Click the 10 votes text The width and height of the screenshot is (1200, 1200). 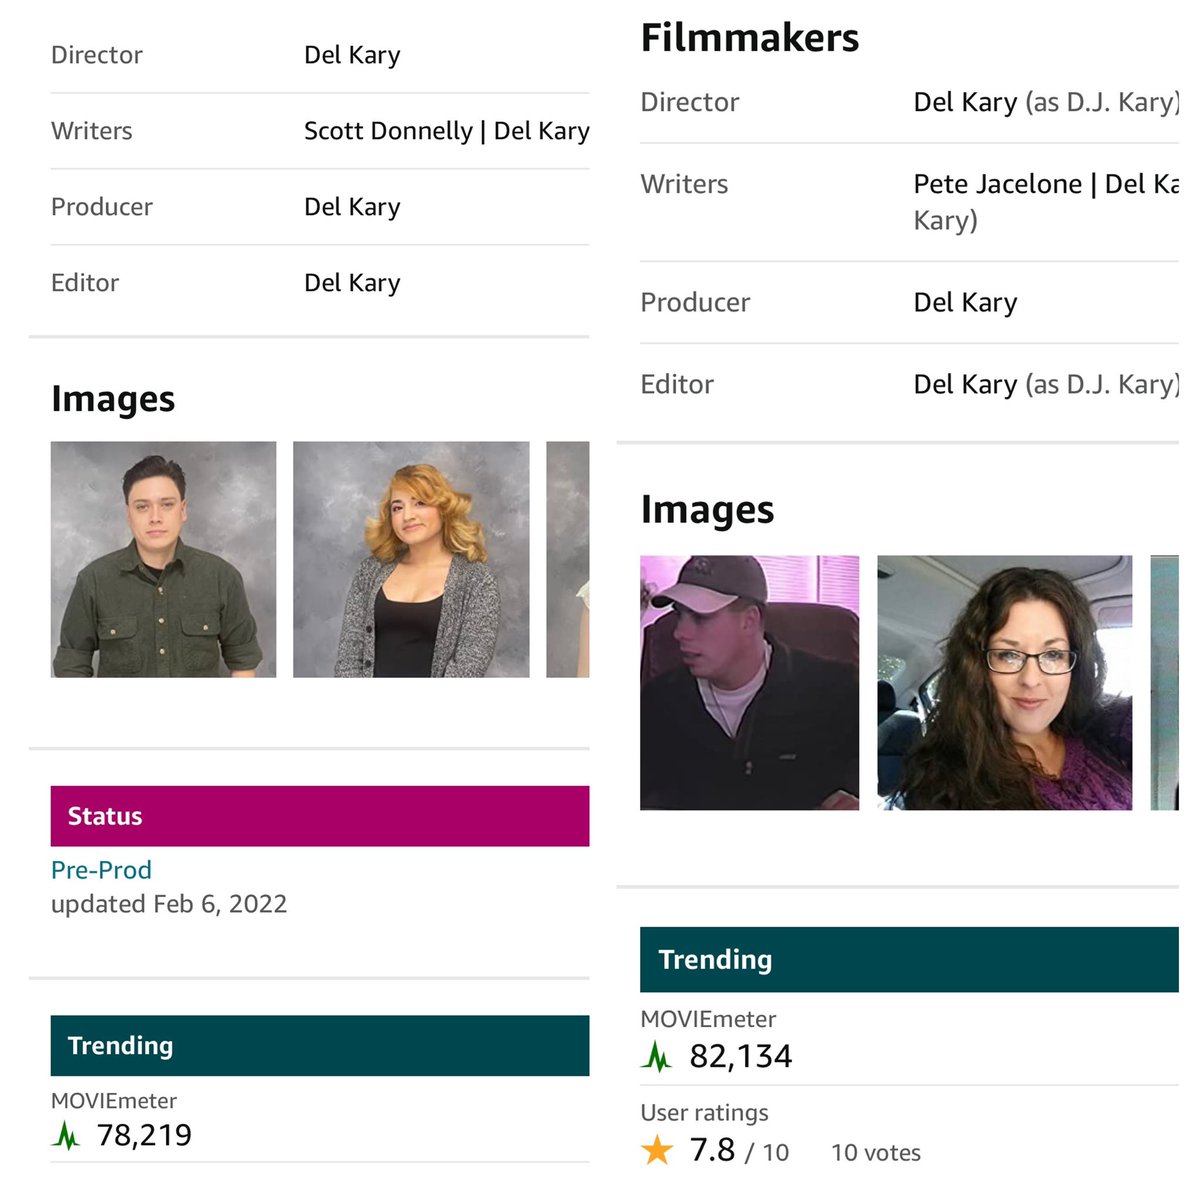click(876, 1152)
